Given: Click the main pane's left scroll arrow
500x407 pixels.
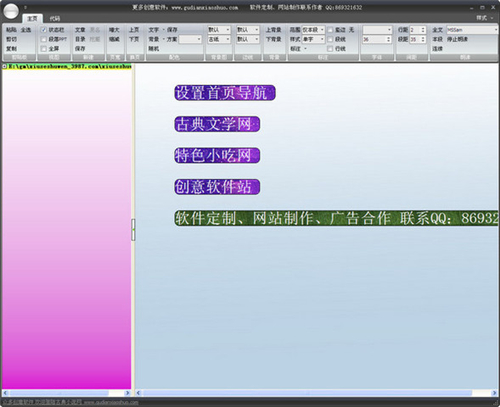Looking at the screenshot, I should coord(138,393).
